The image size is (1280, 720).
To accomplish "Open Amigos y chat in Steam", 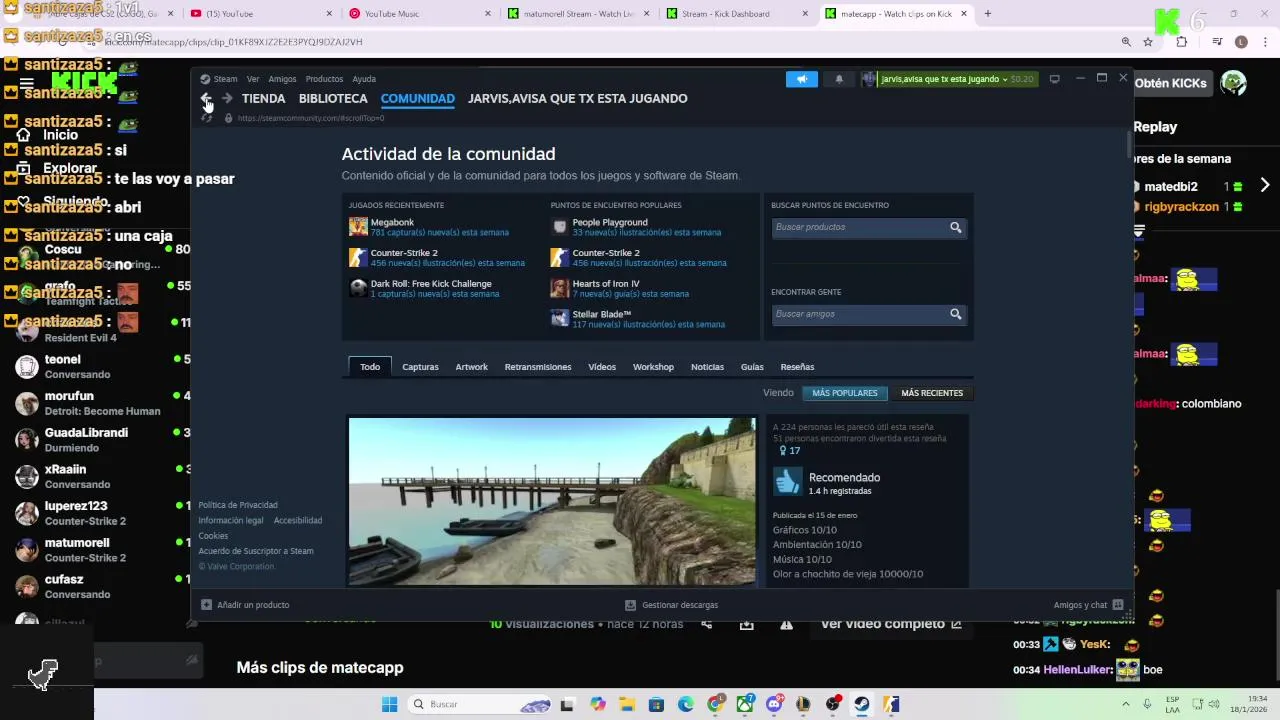I will pyautogui.click(x=1088, y=605).
